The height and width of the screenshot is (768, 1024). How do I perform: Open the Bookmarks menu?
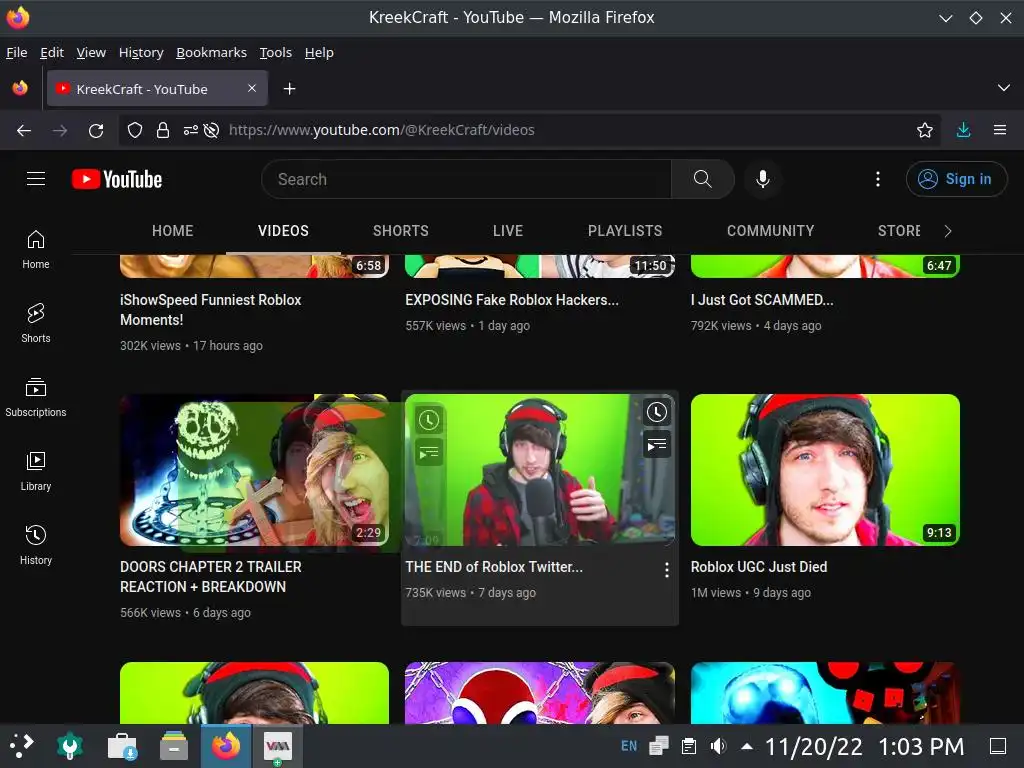coord(212,52)
